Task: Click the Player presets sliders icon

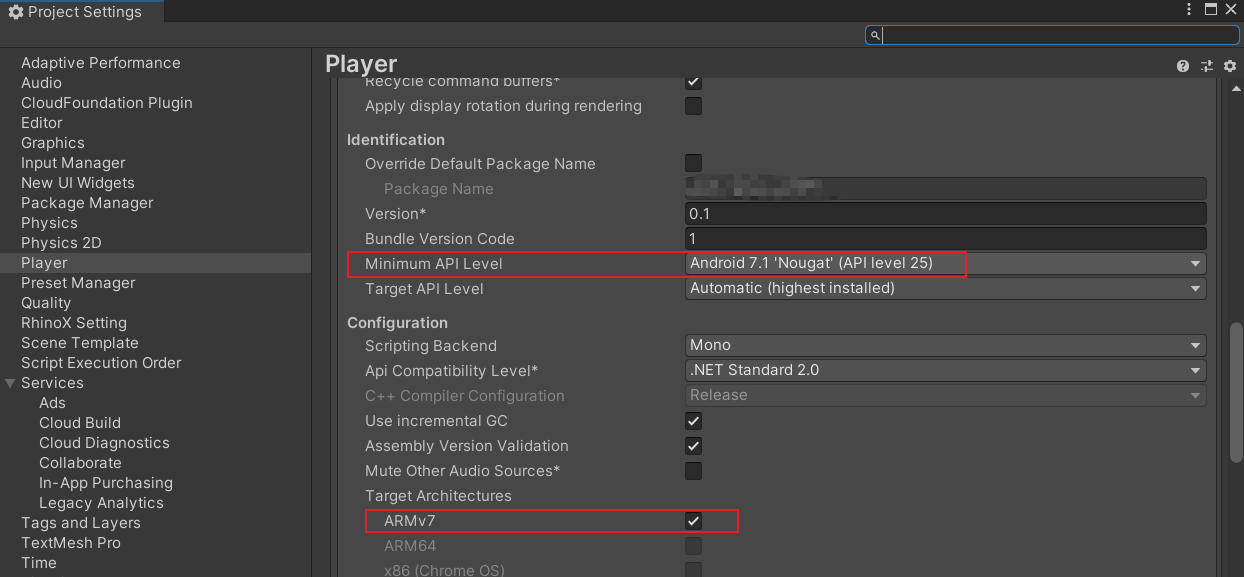Action: [x=1207, y=66]
